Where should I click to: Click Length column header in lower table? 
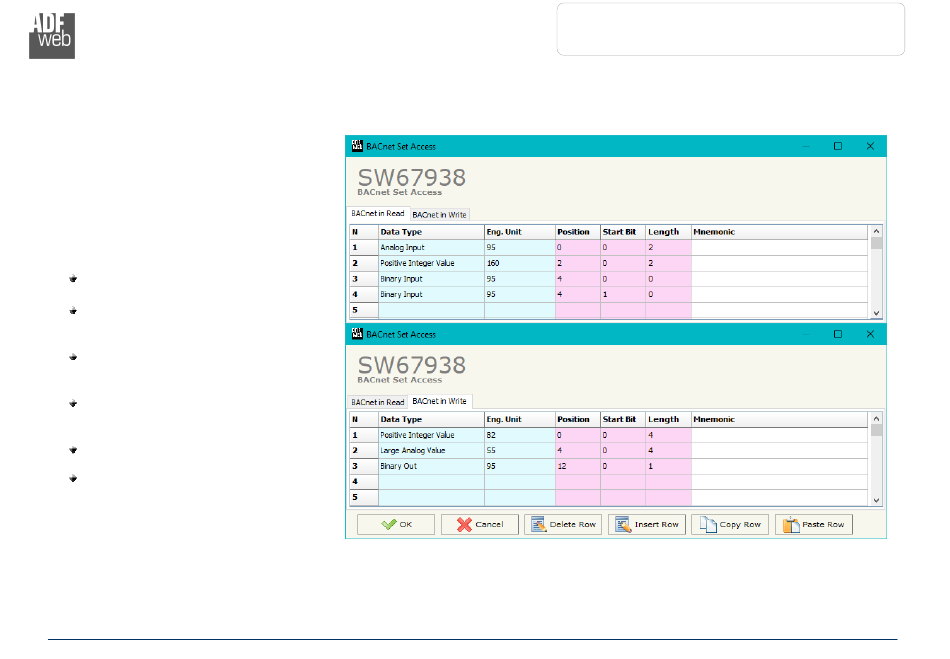(x=668, y=419)
